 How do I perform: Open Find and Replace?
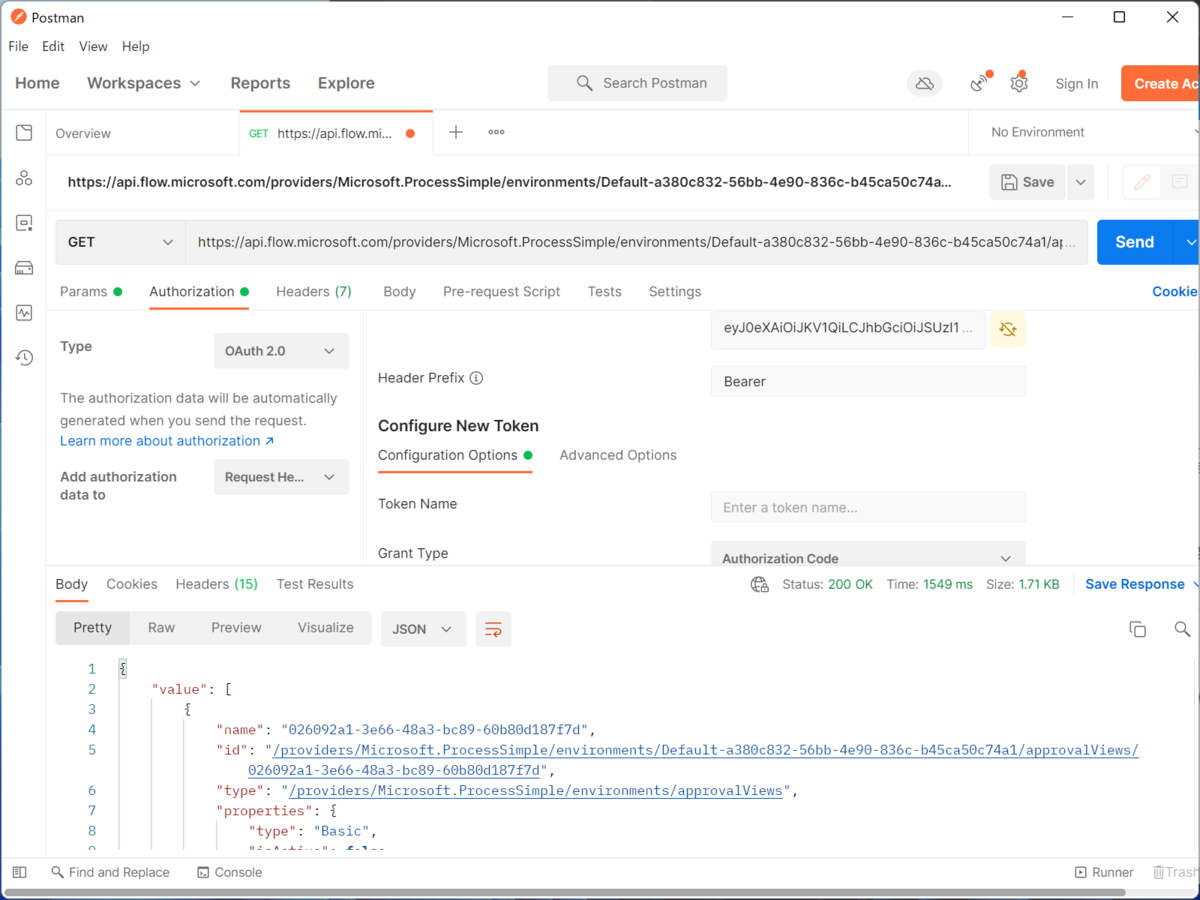(x=110, y=872)
